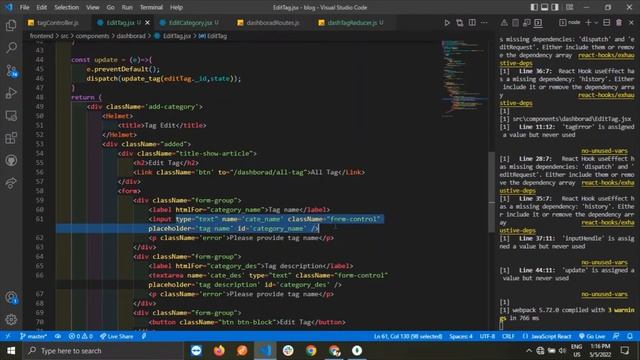640x360 pixels.
Task: Open the Selection menu
Action: pyautogui.click(x=67, y=7)
